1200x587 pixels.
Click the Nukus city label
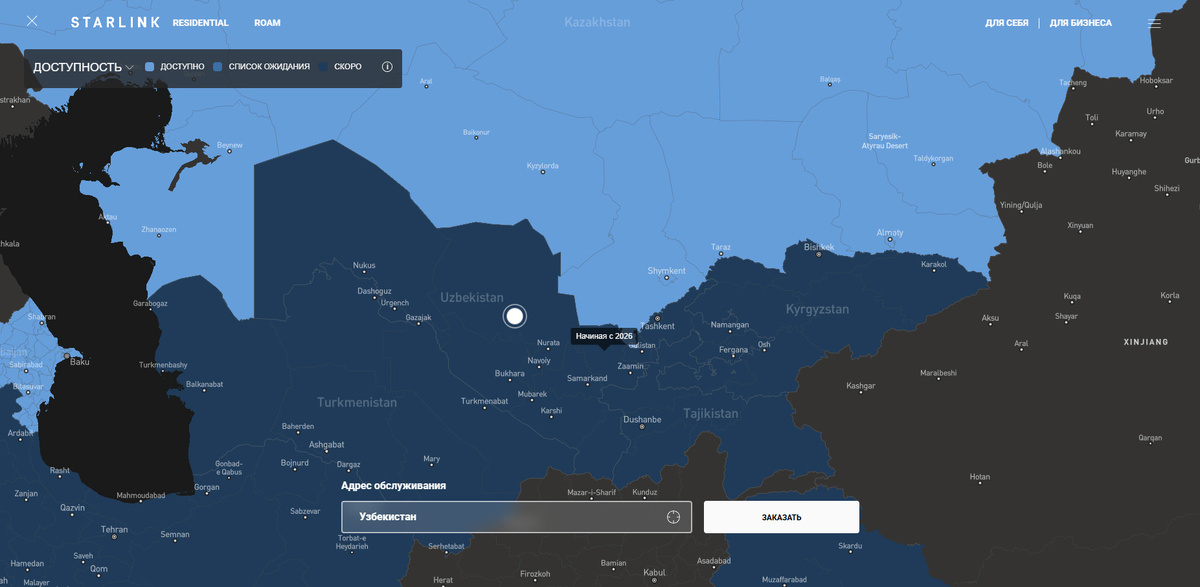[364, 266]
